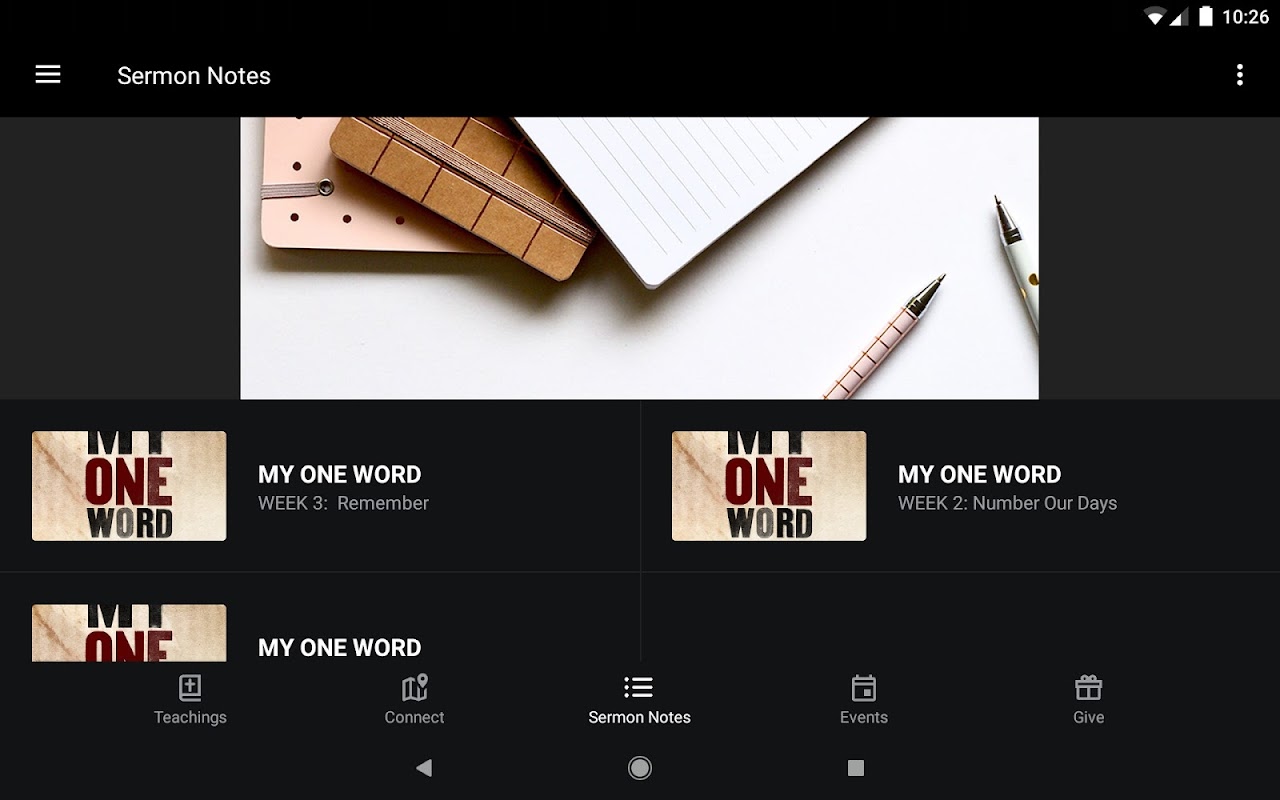Select WEEK 3 My One Word thumbnail
1280x800 pixels.
coord(129,486)
